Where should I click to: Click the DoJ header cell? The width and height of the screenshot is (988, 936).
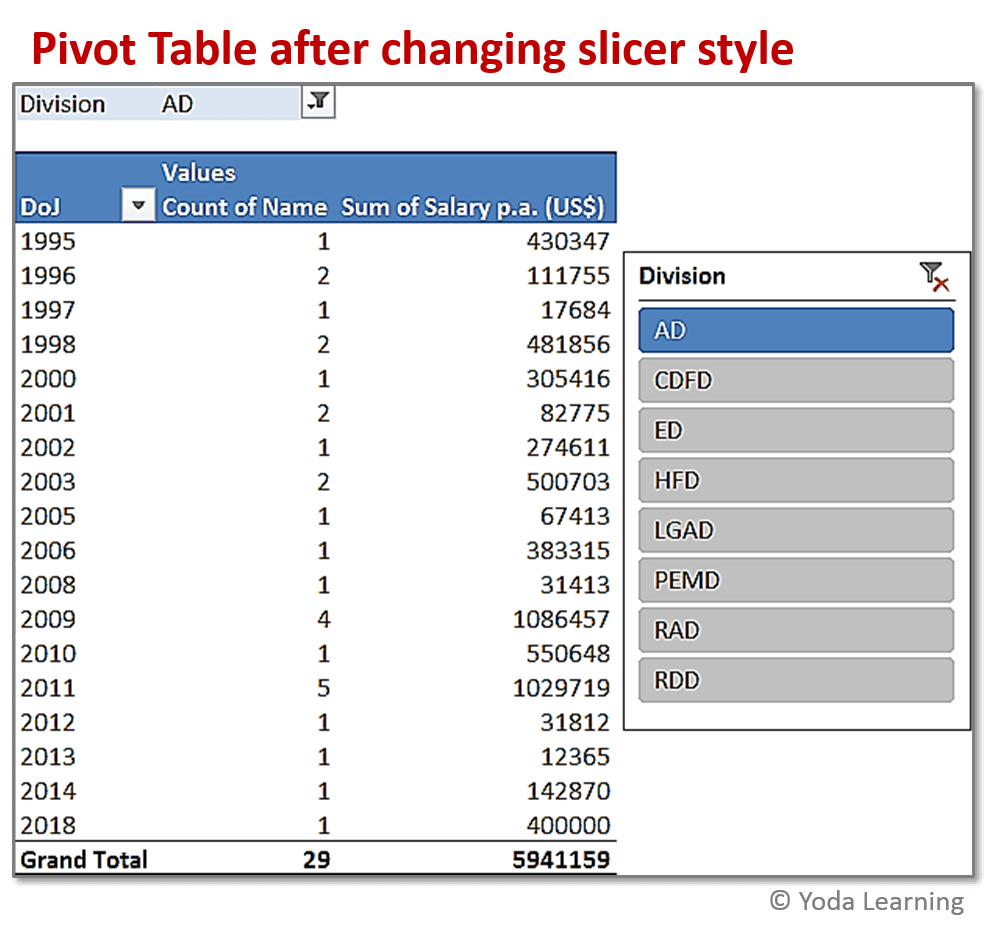click(x=40, y=207)
